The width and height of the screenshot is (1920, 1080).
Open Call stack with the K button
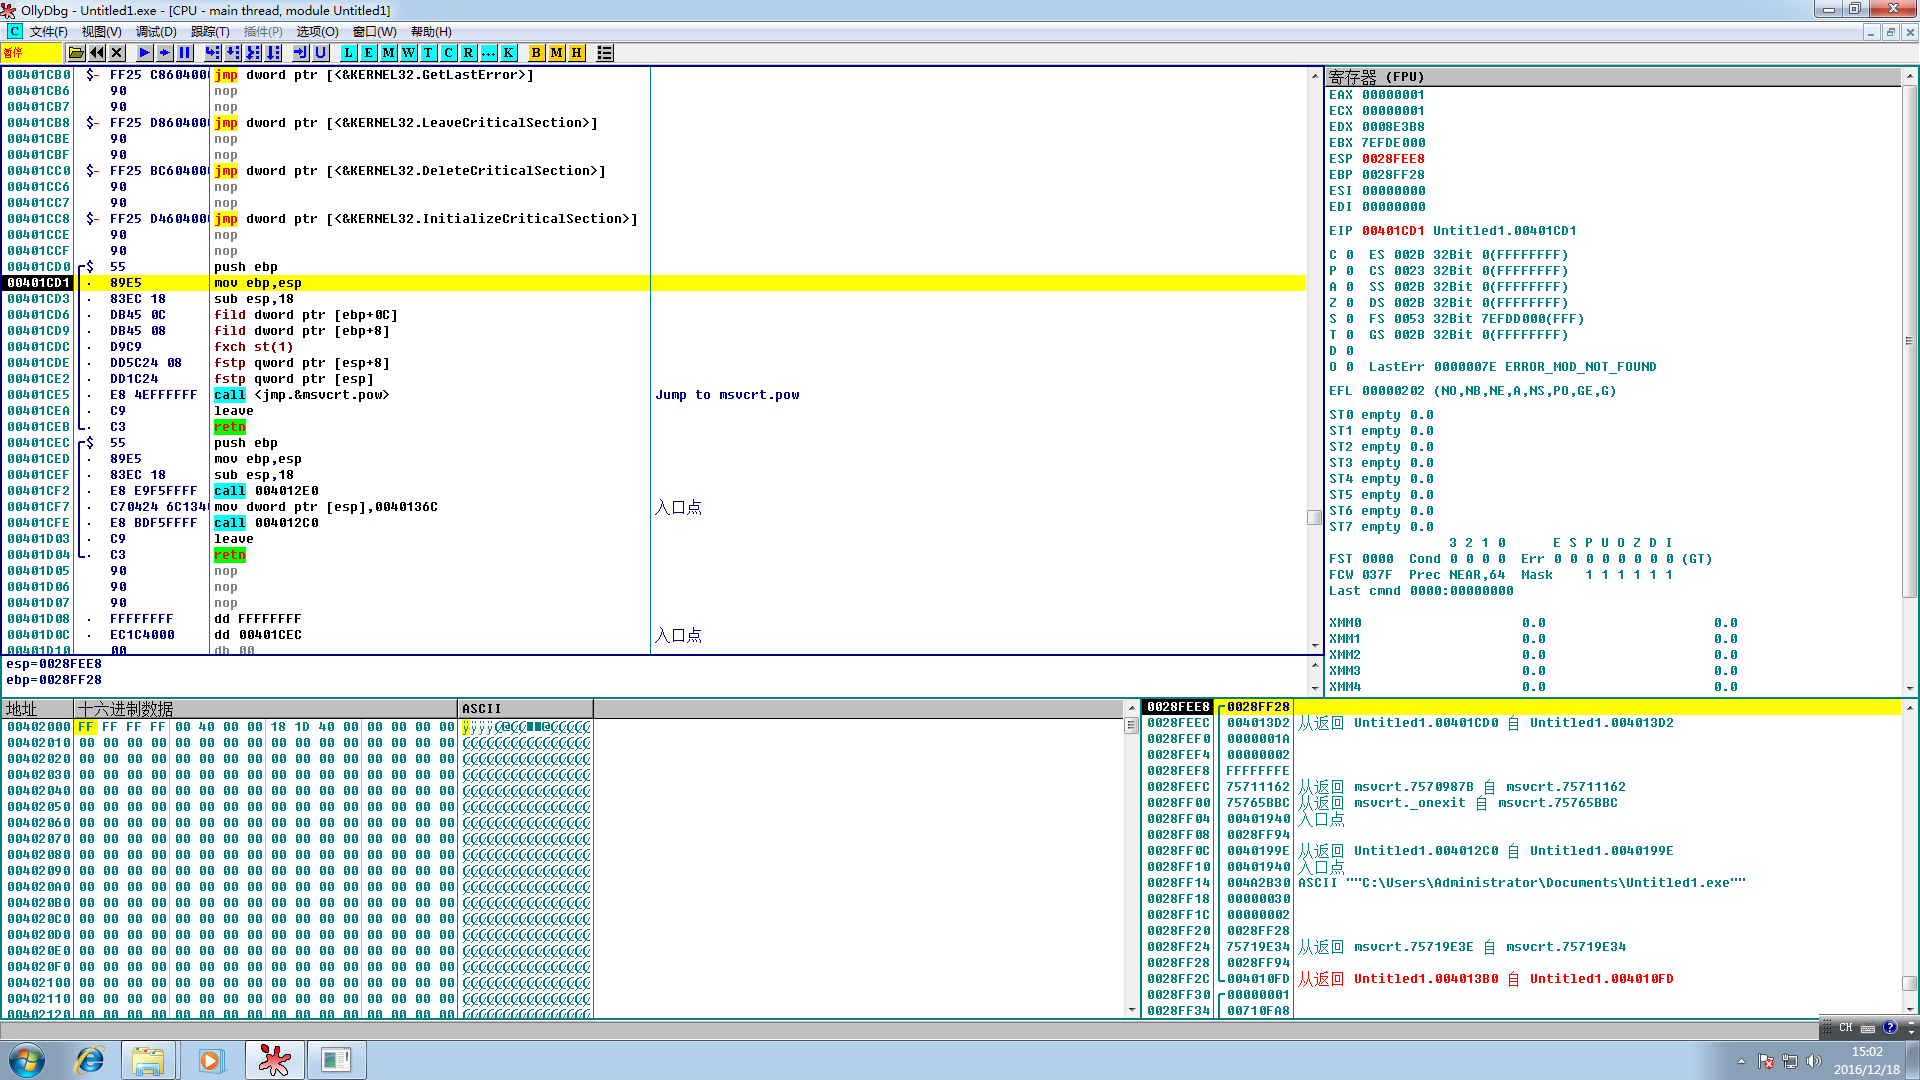(x=509, y=53)
